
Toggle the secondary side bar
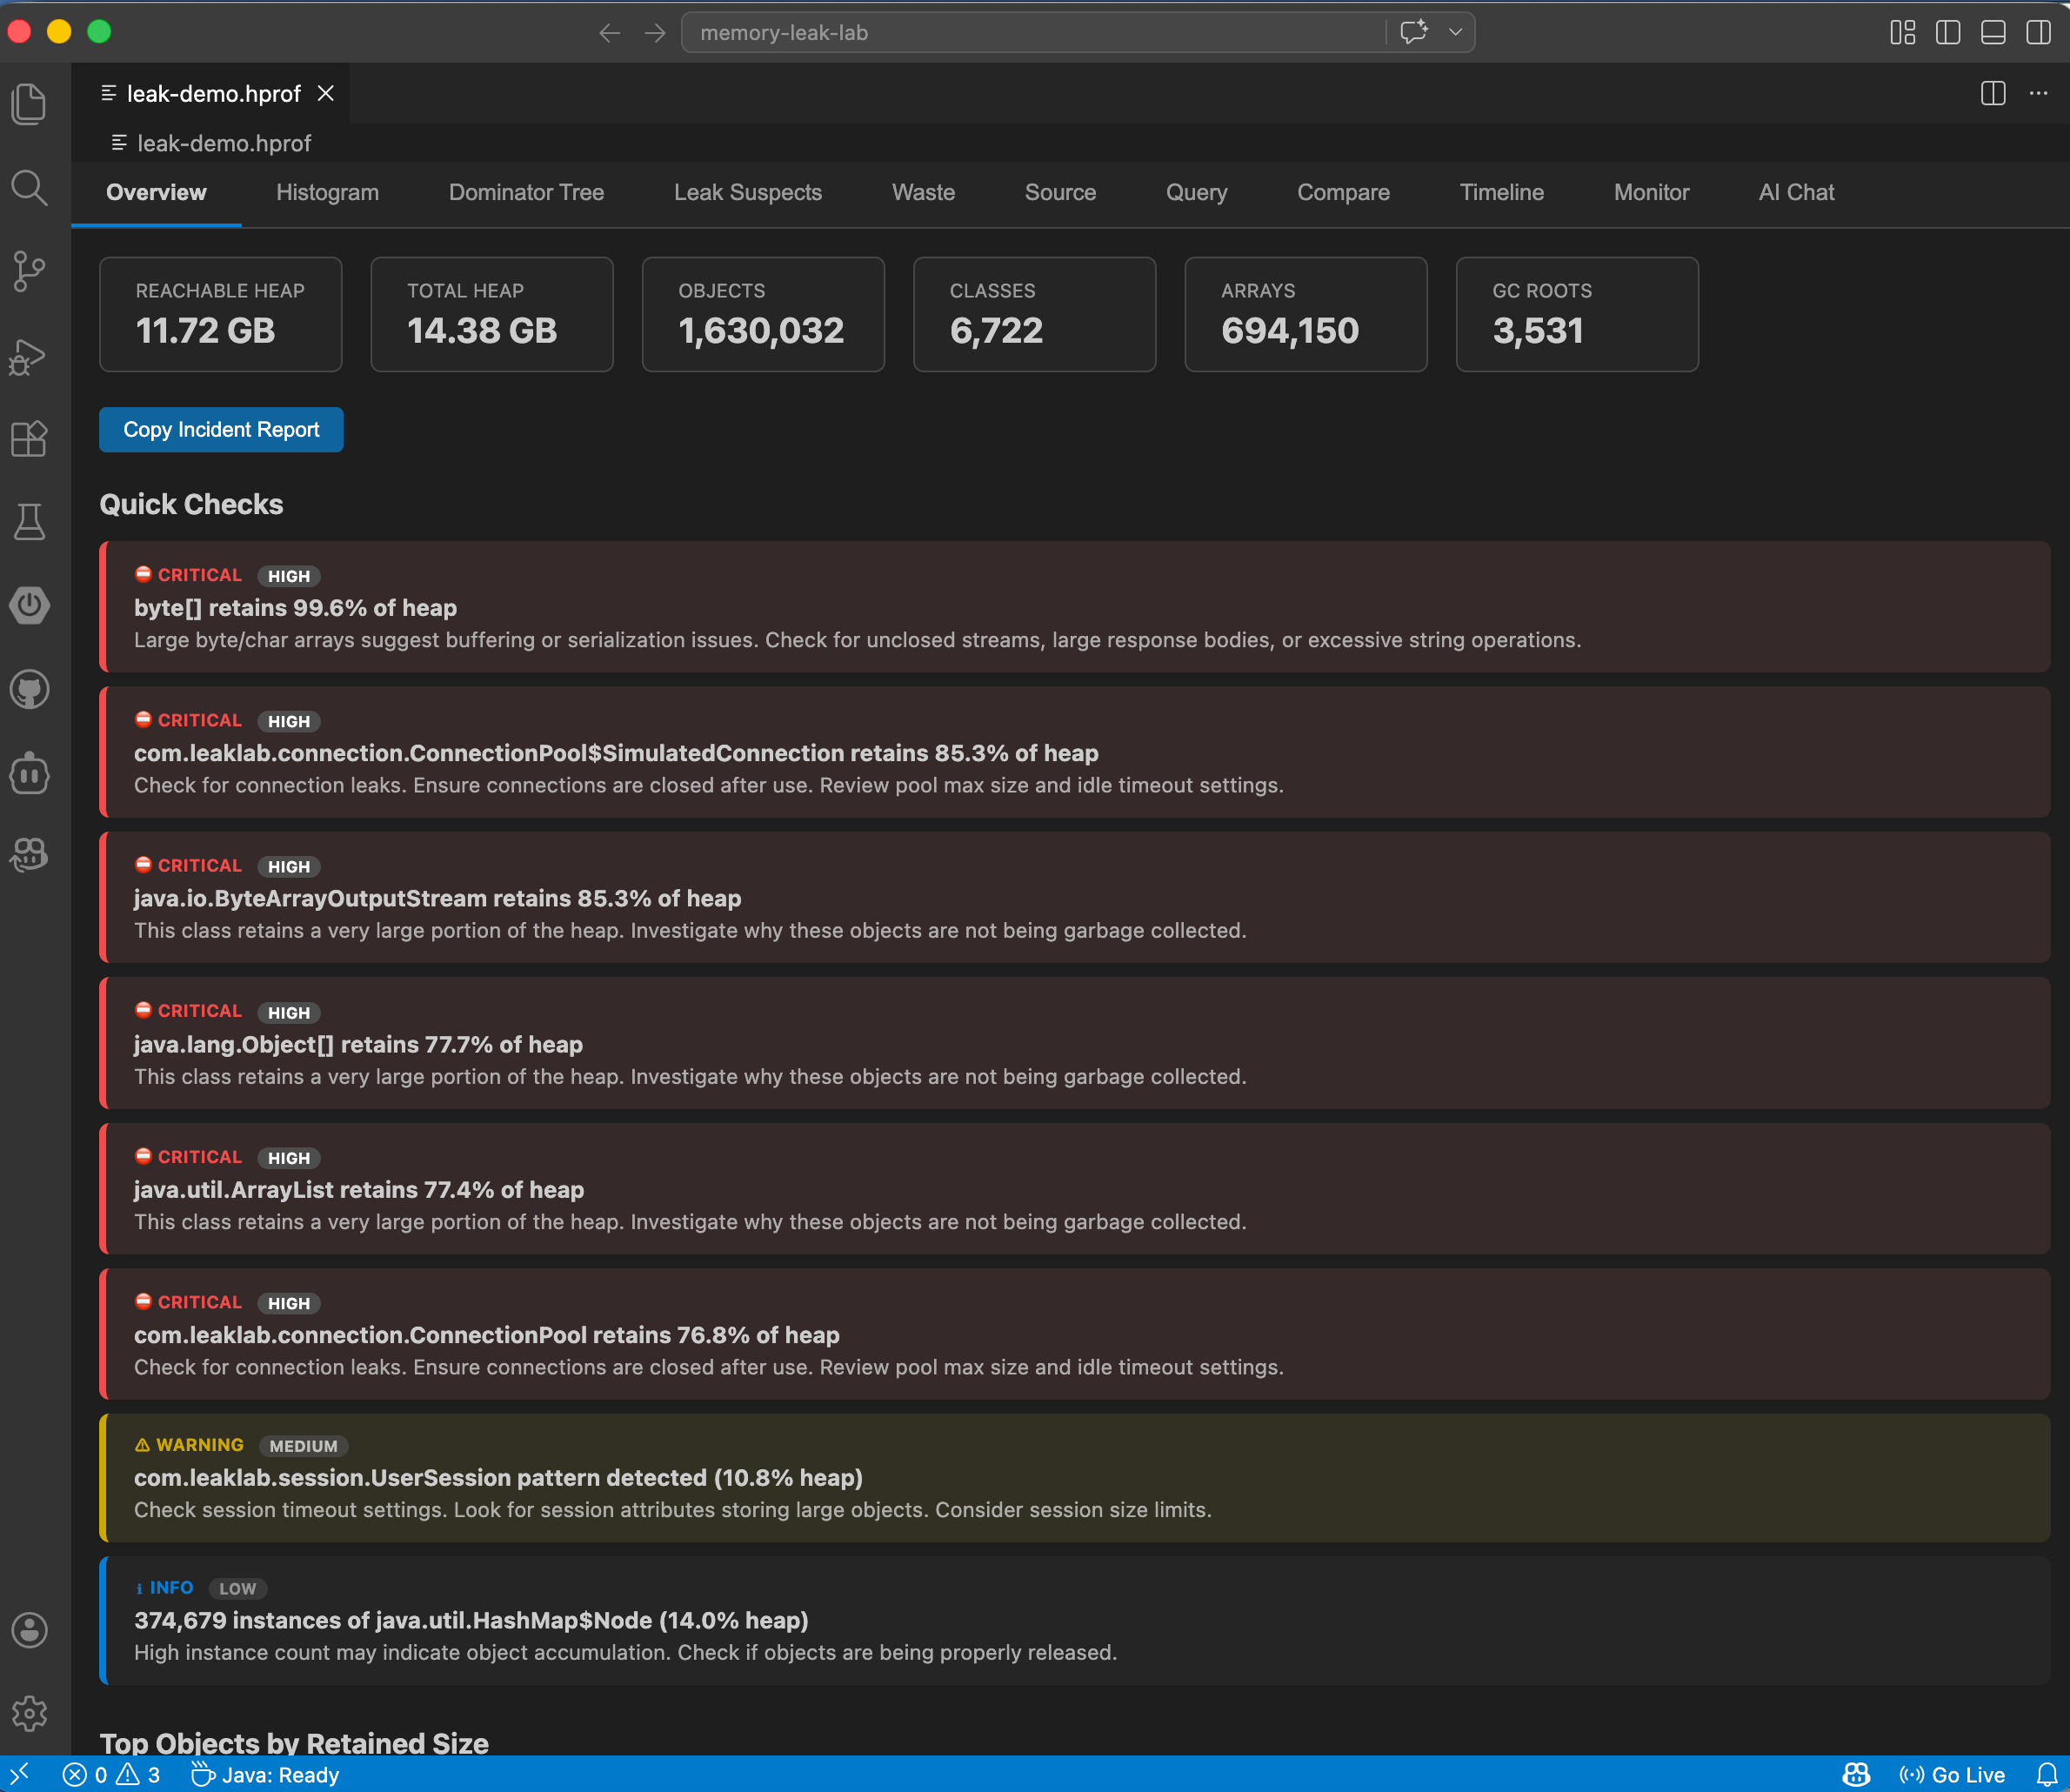point(2038,33)
